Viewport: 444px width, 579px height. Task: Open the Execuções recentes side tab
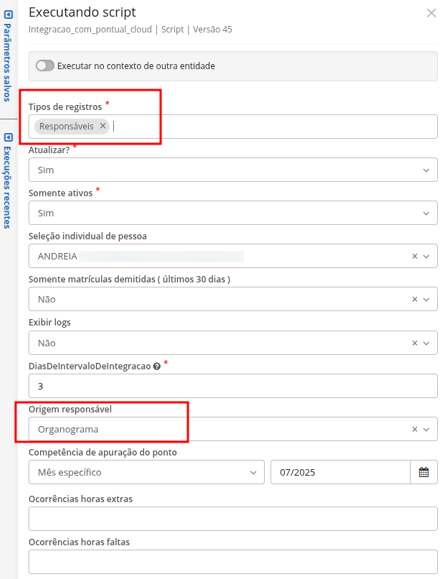point(7,181)
